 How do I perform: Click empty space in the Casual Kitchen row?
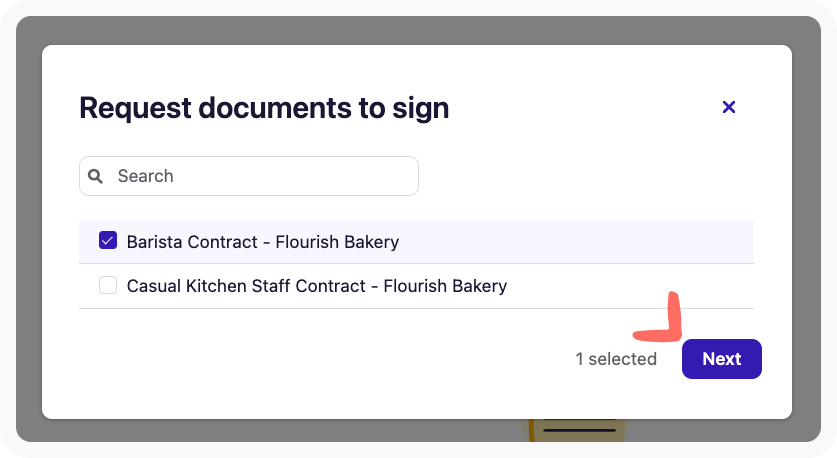tap(630, 286)
